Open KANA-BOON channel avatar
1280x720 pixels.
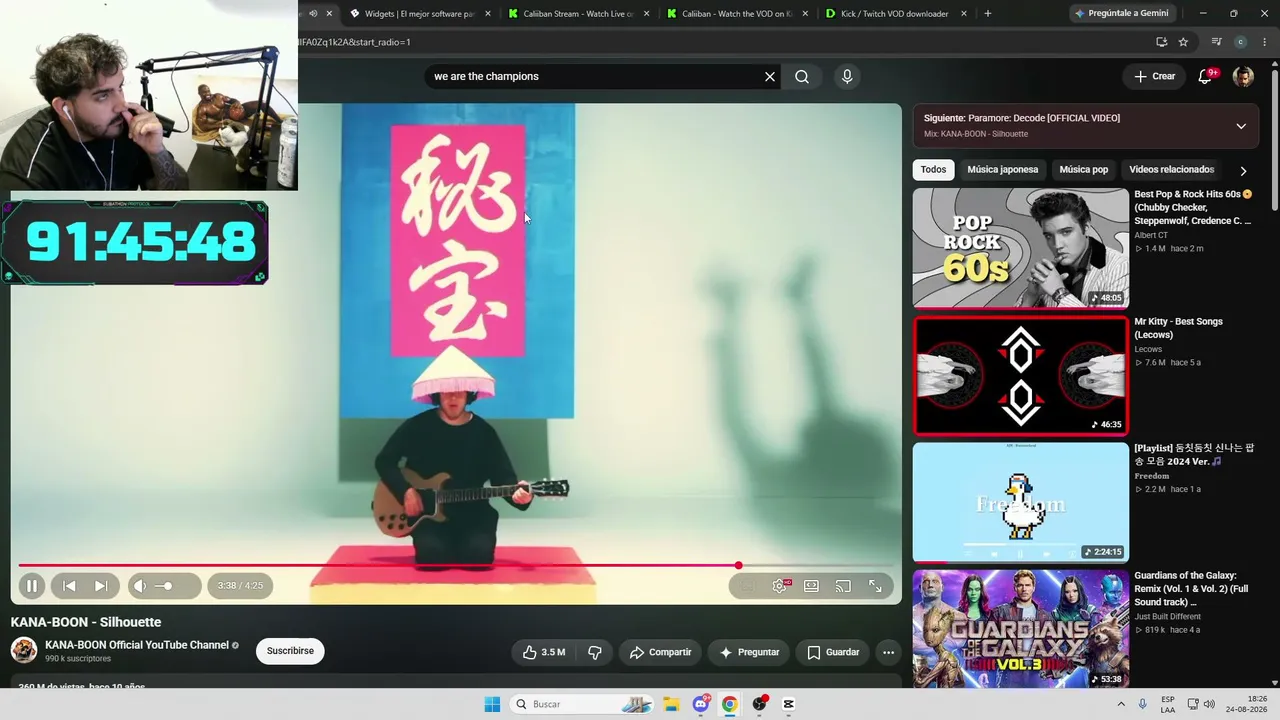point(24,650)
